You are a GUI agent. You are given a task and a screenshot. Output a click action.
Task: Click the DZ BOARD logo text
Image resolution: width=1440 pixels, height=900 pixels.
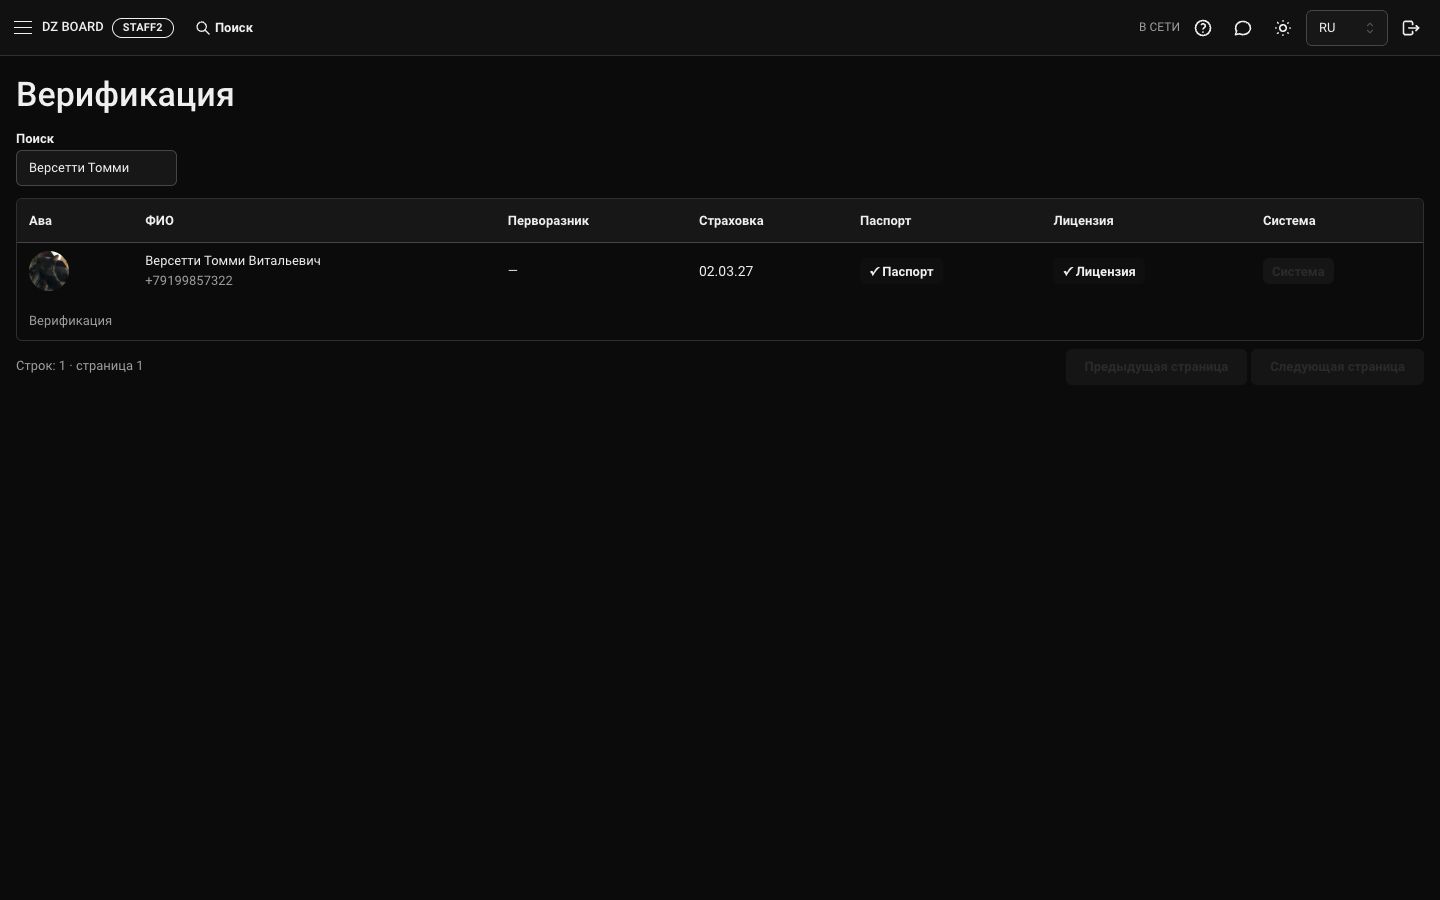point(73,27)
